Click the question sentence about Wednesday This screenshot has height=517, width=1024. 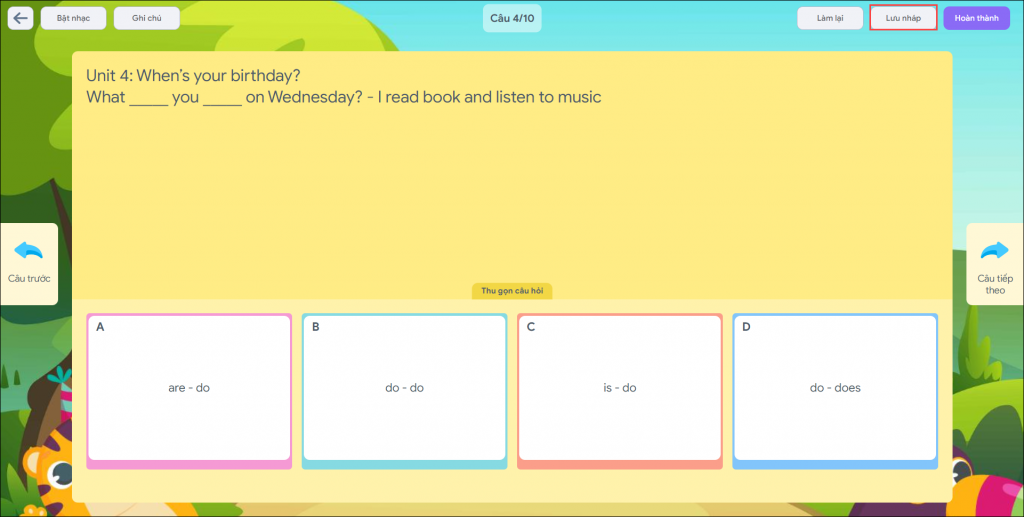coord(344,98)
